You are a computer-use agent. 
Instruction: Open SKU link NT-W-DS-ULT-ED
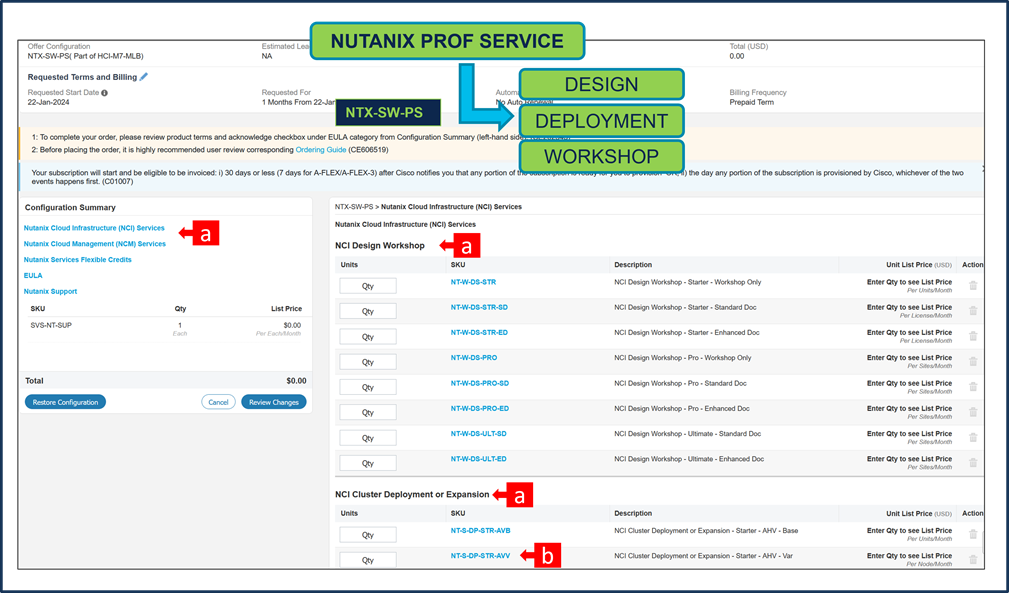pos(478,459)
